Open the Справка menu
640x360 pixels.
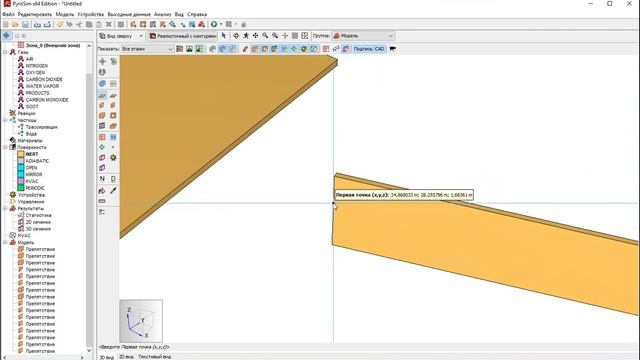(x=197, y=14)
